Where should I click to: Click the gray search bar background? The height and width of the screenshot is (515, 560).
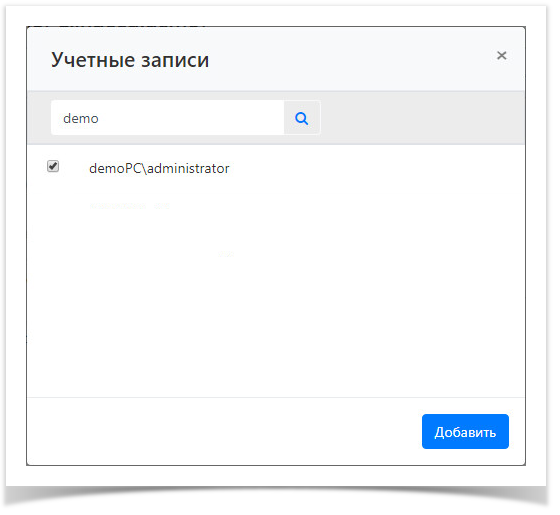click(x=421, y=118)
